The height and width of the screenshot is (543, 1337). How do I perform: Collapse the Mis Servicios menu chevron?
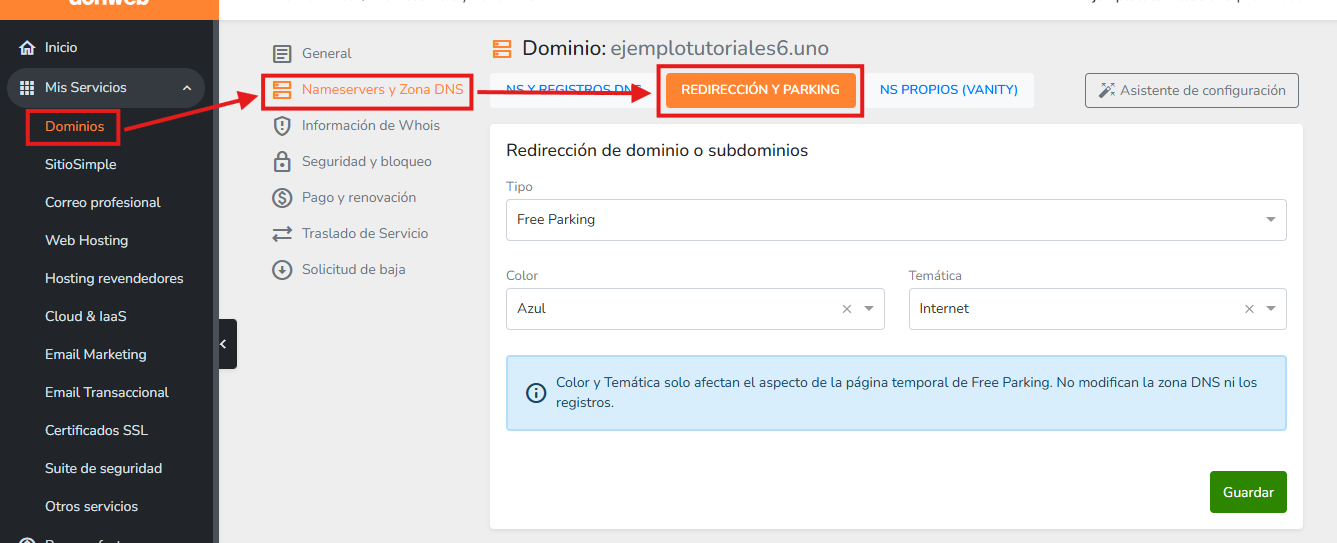(187, 88)
